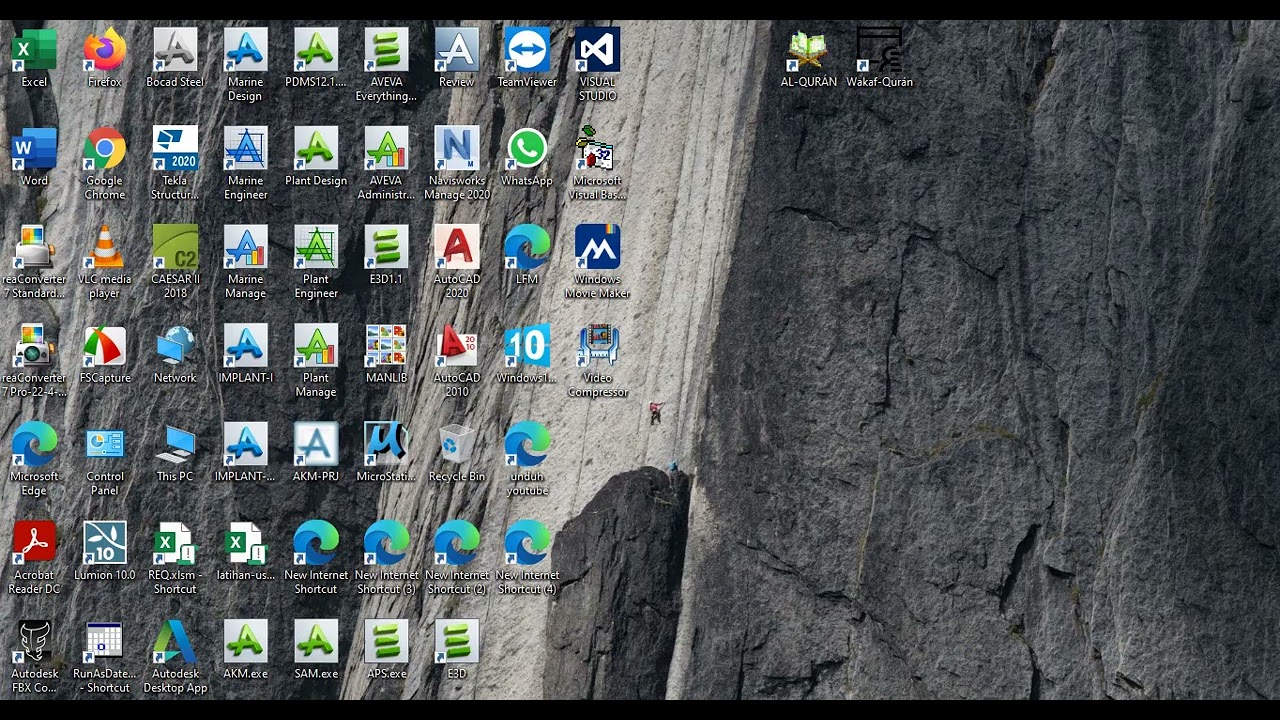Click the New Internet Shortcut (2) icon

pyautogui.click(x=457, y=543)
